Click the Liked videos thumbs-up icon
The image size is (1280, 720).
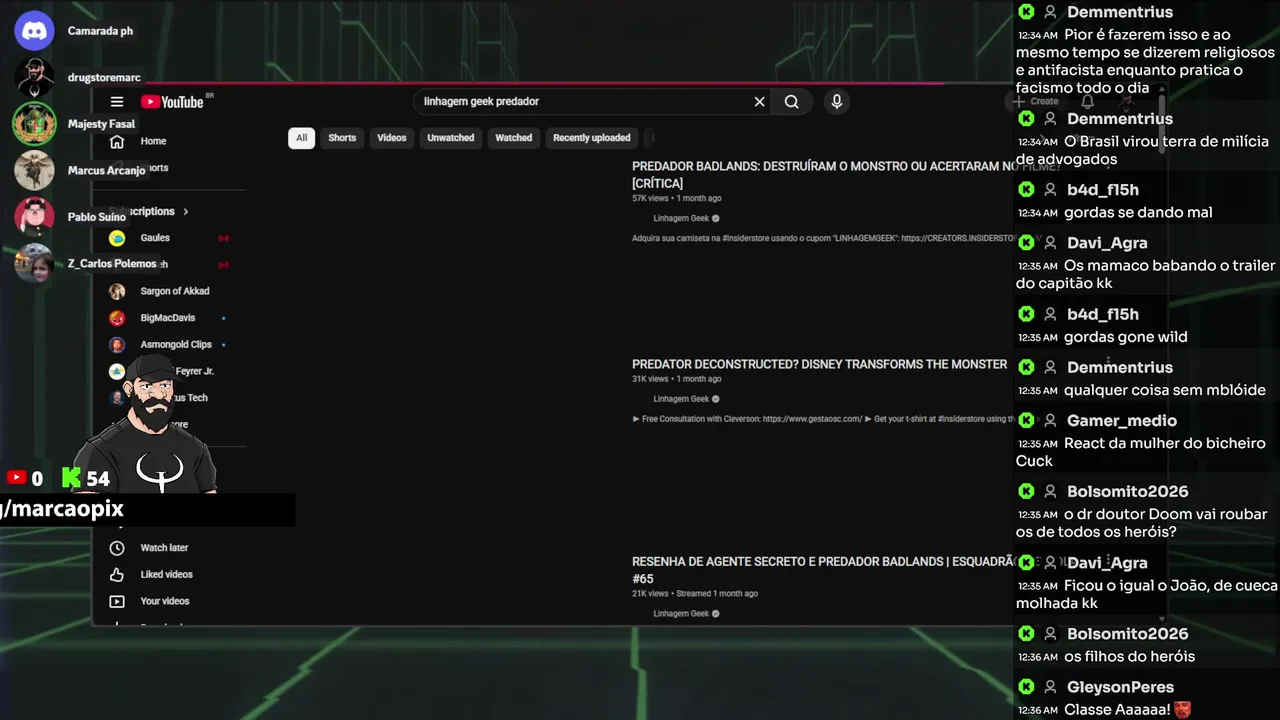point(117,574)
